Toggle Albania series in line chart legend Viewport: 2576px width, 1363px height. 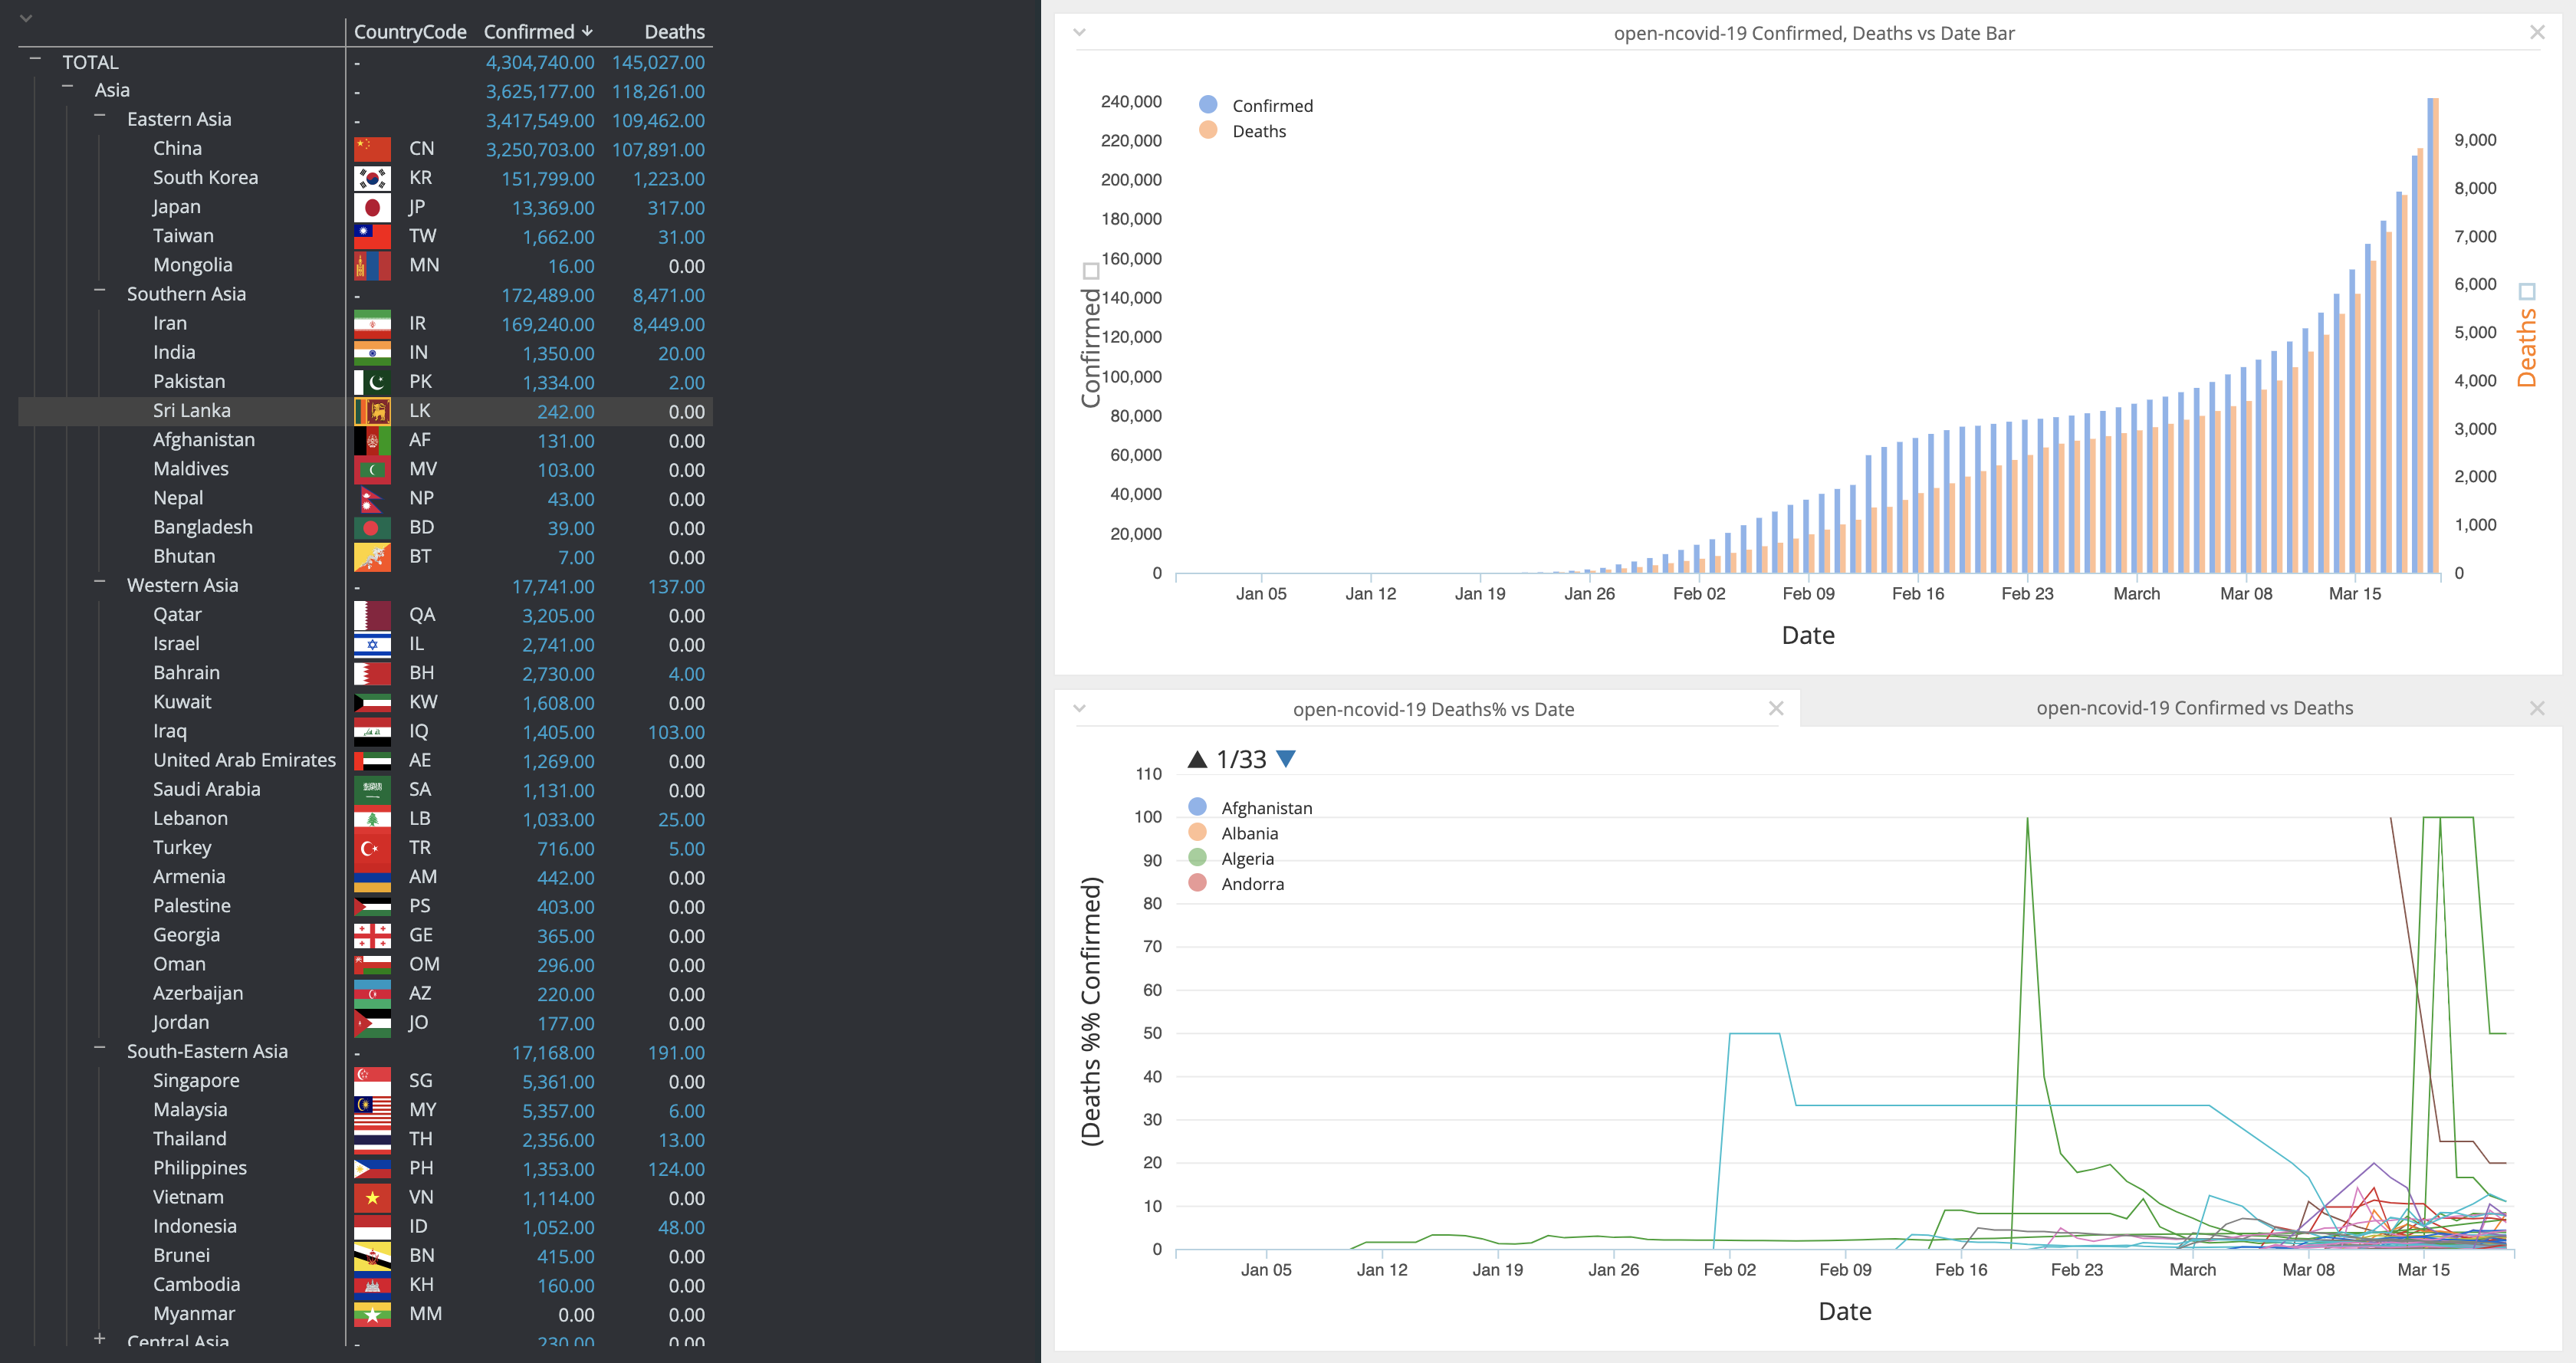point(1233,832)
